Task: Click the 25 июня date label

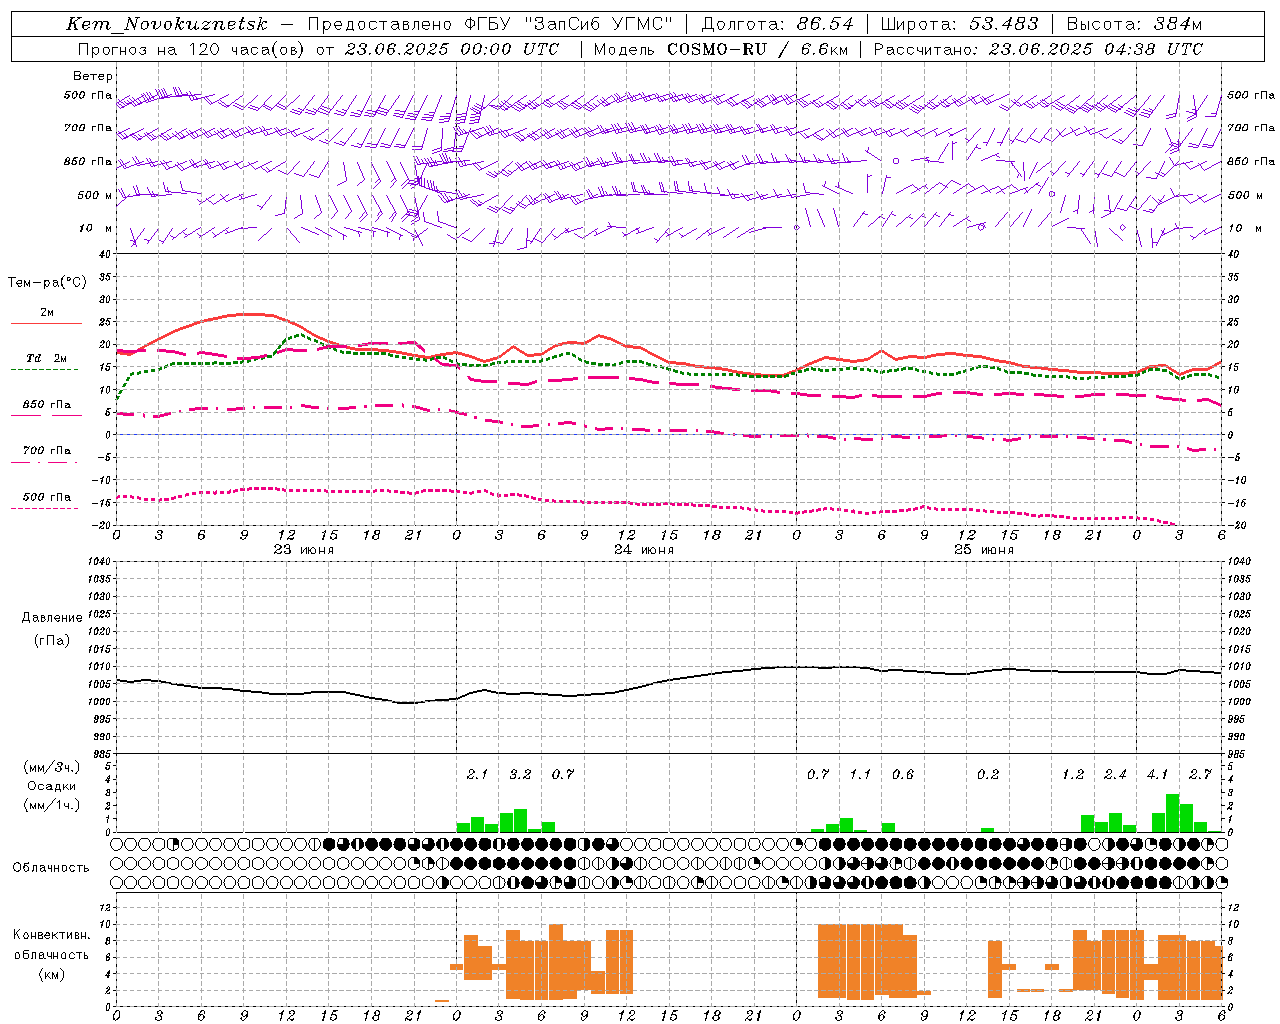Action: [x=984, y=550]
